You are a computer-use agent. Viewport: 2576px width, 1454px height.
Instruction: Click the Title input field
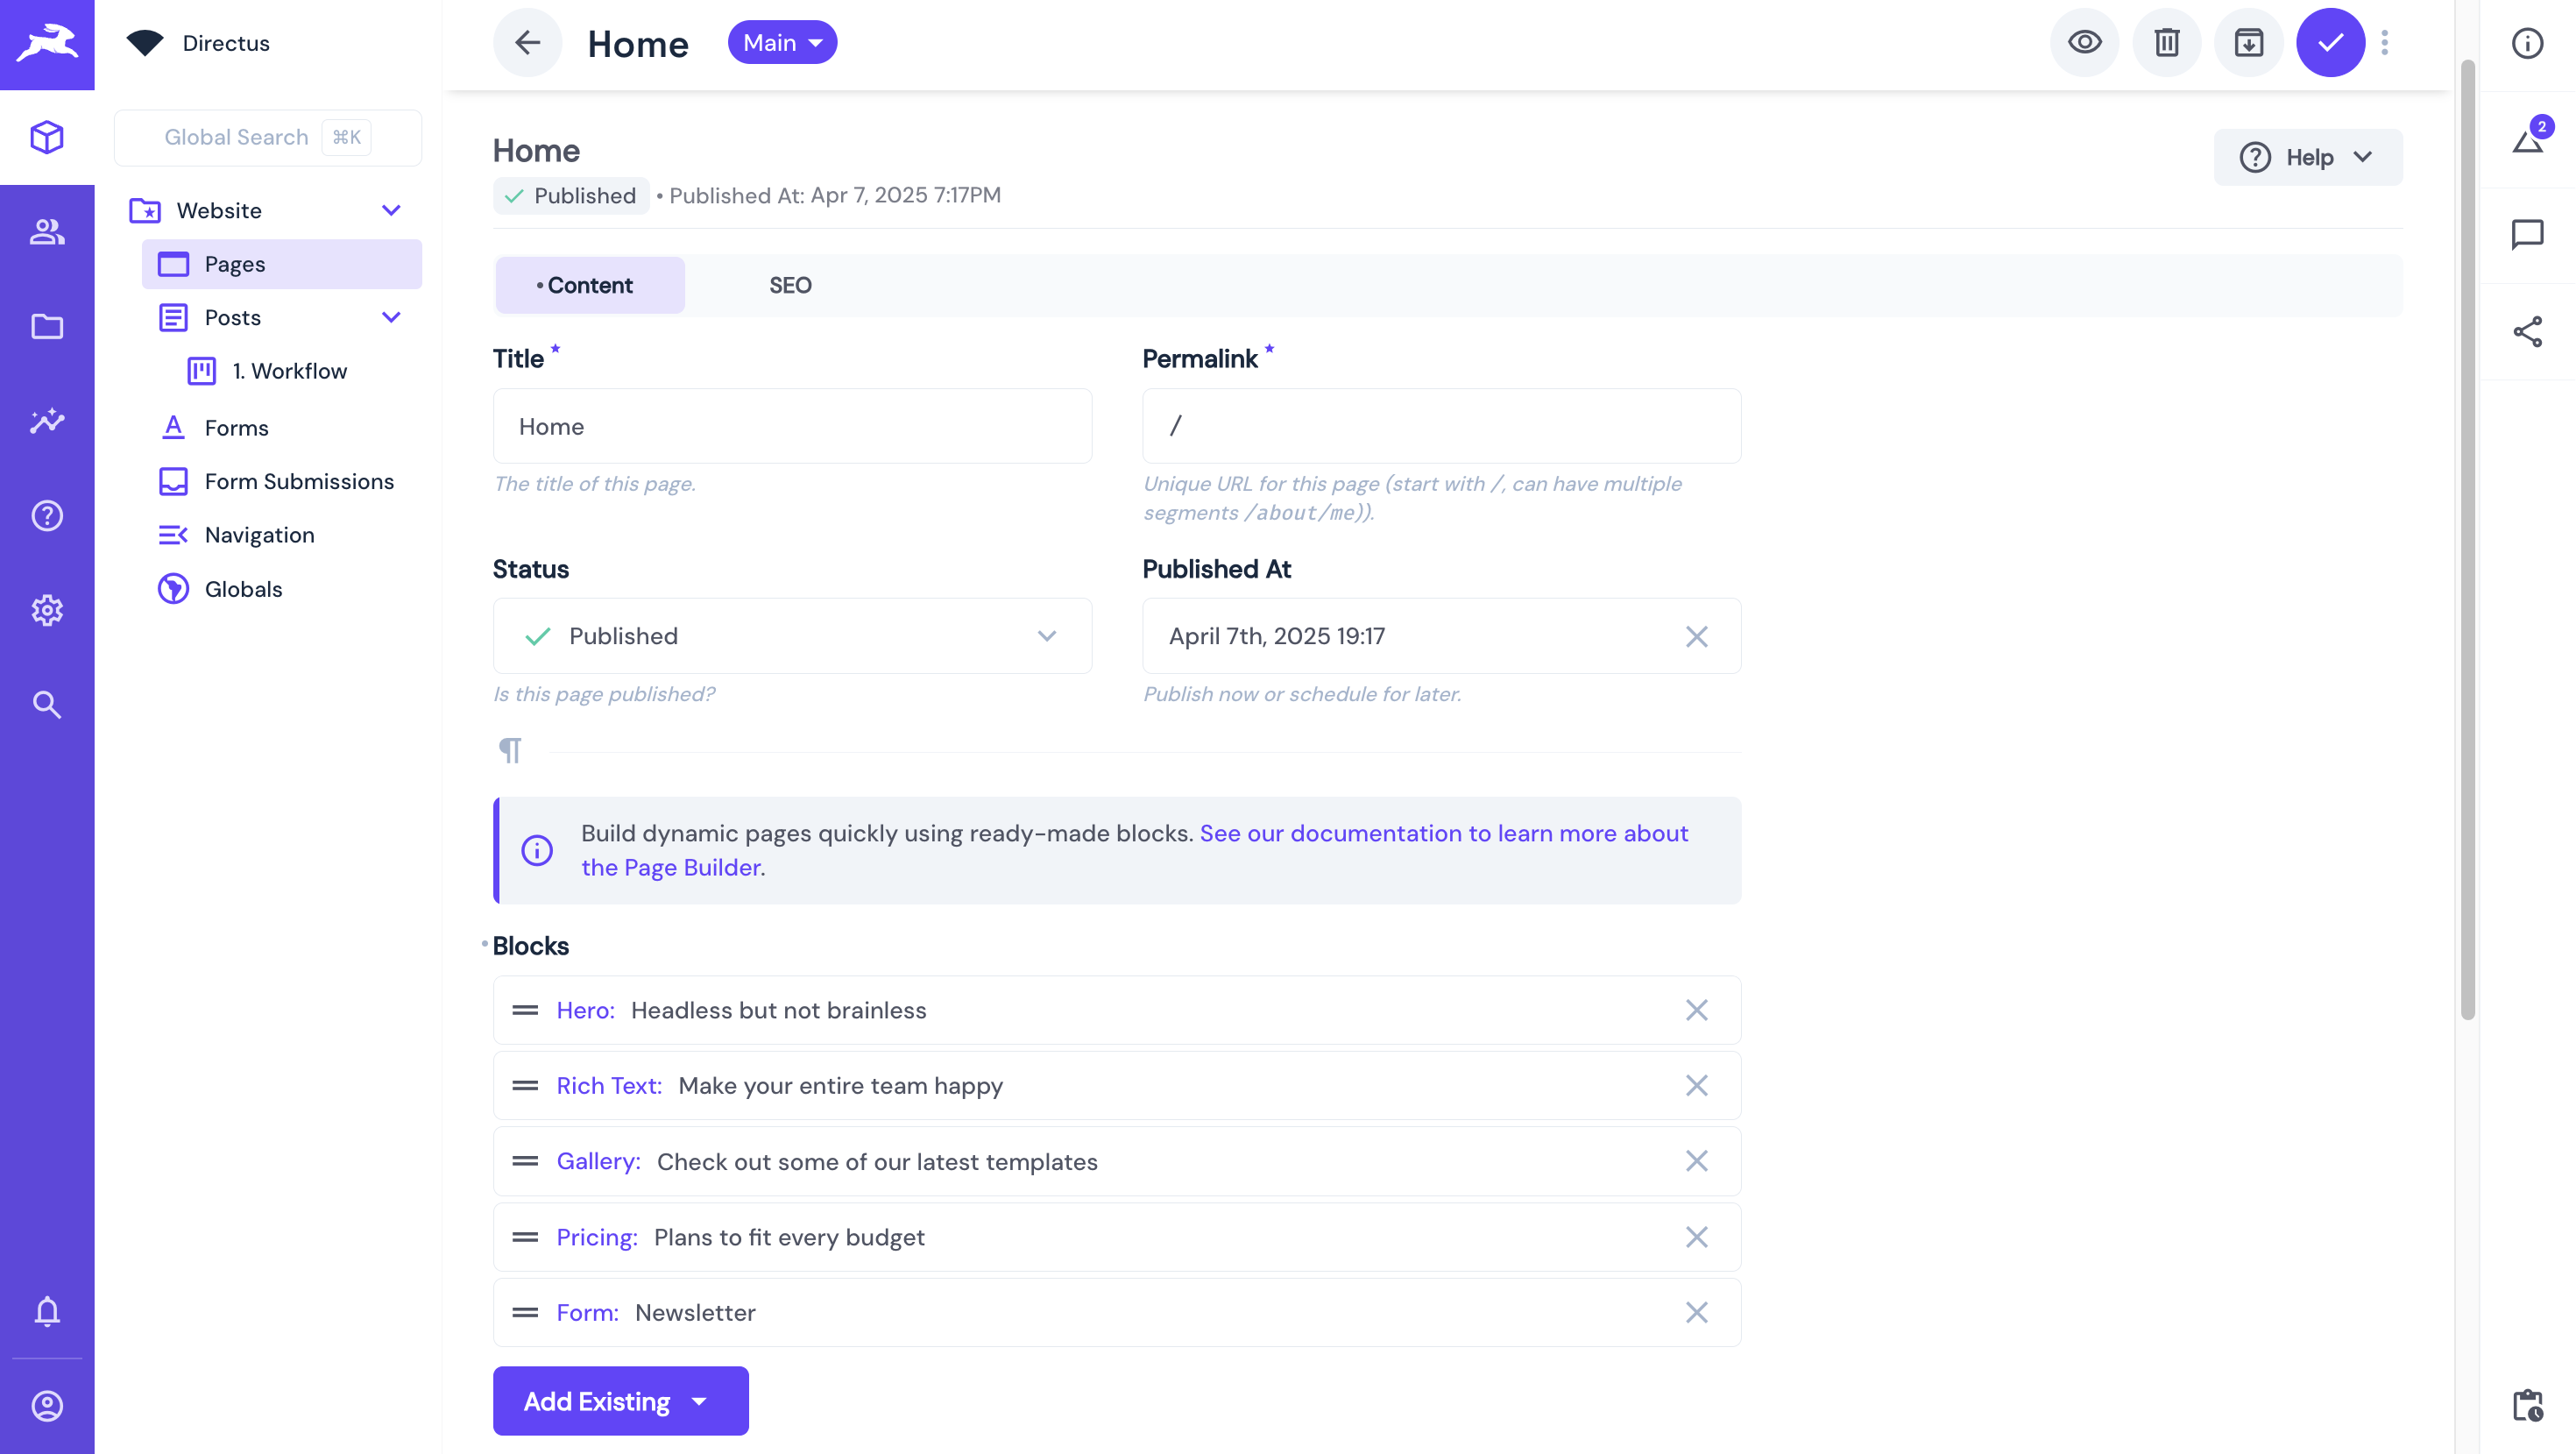point(792,426)
